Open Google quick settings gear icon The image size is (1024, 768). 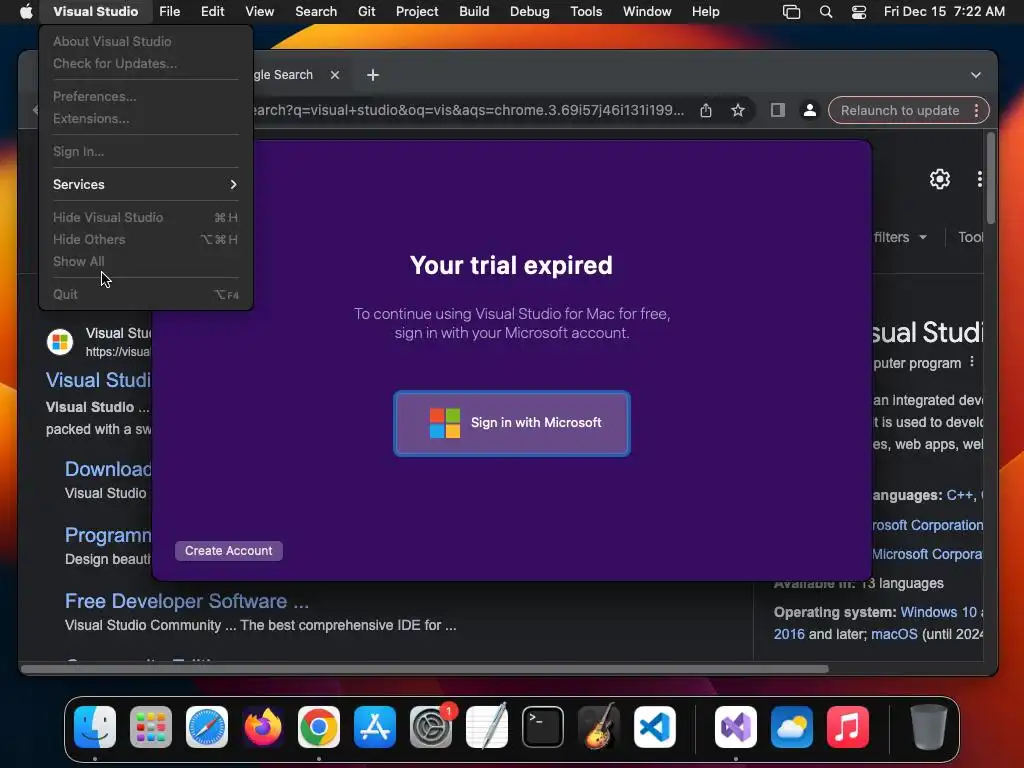pyautogui.click(x=940, y=179)
